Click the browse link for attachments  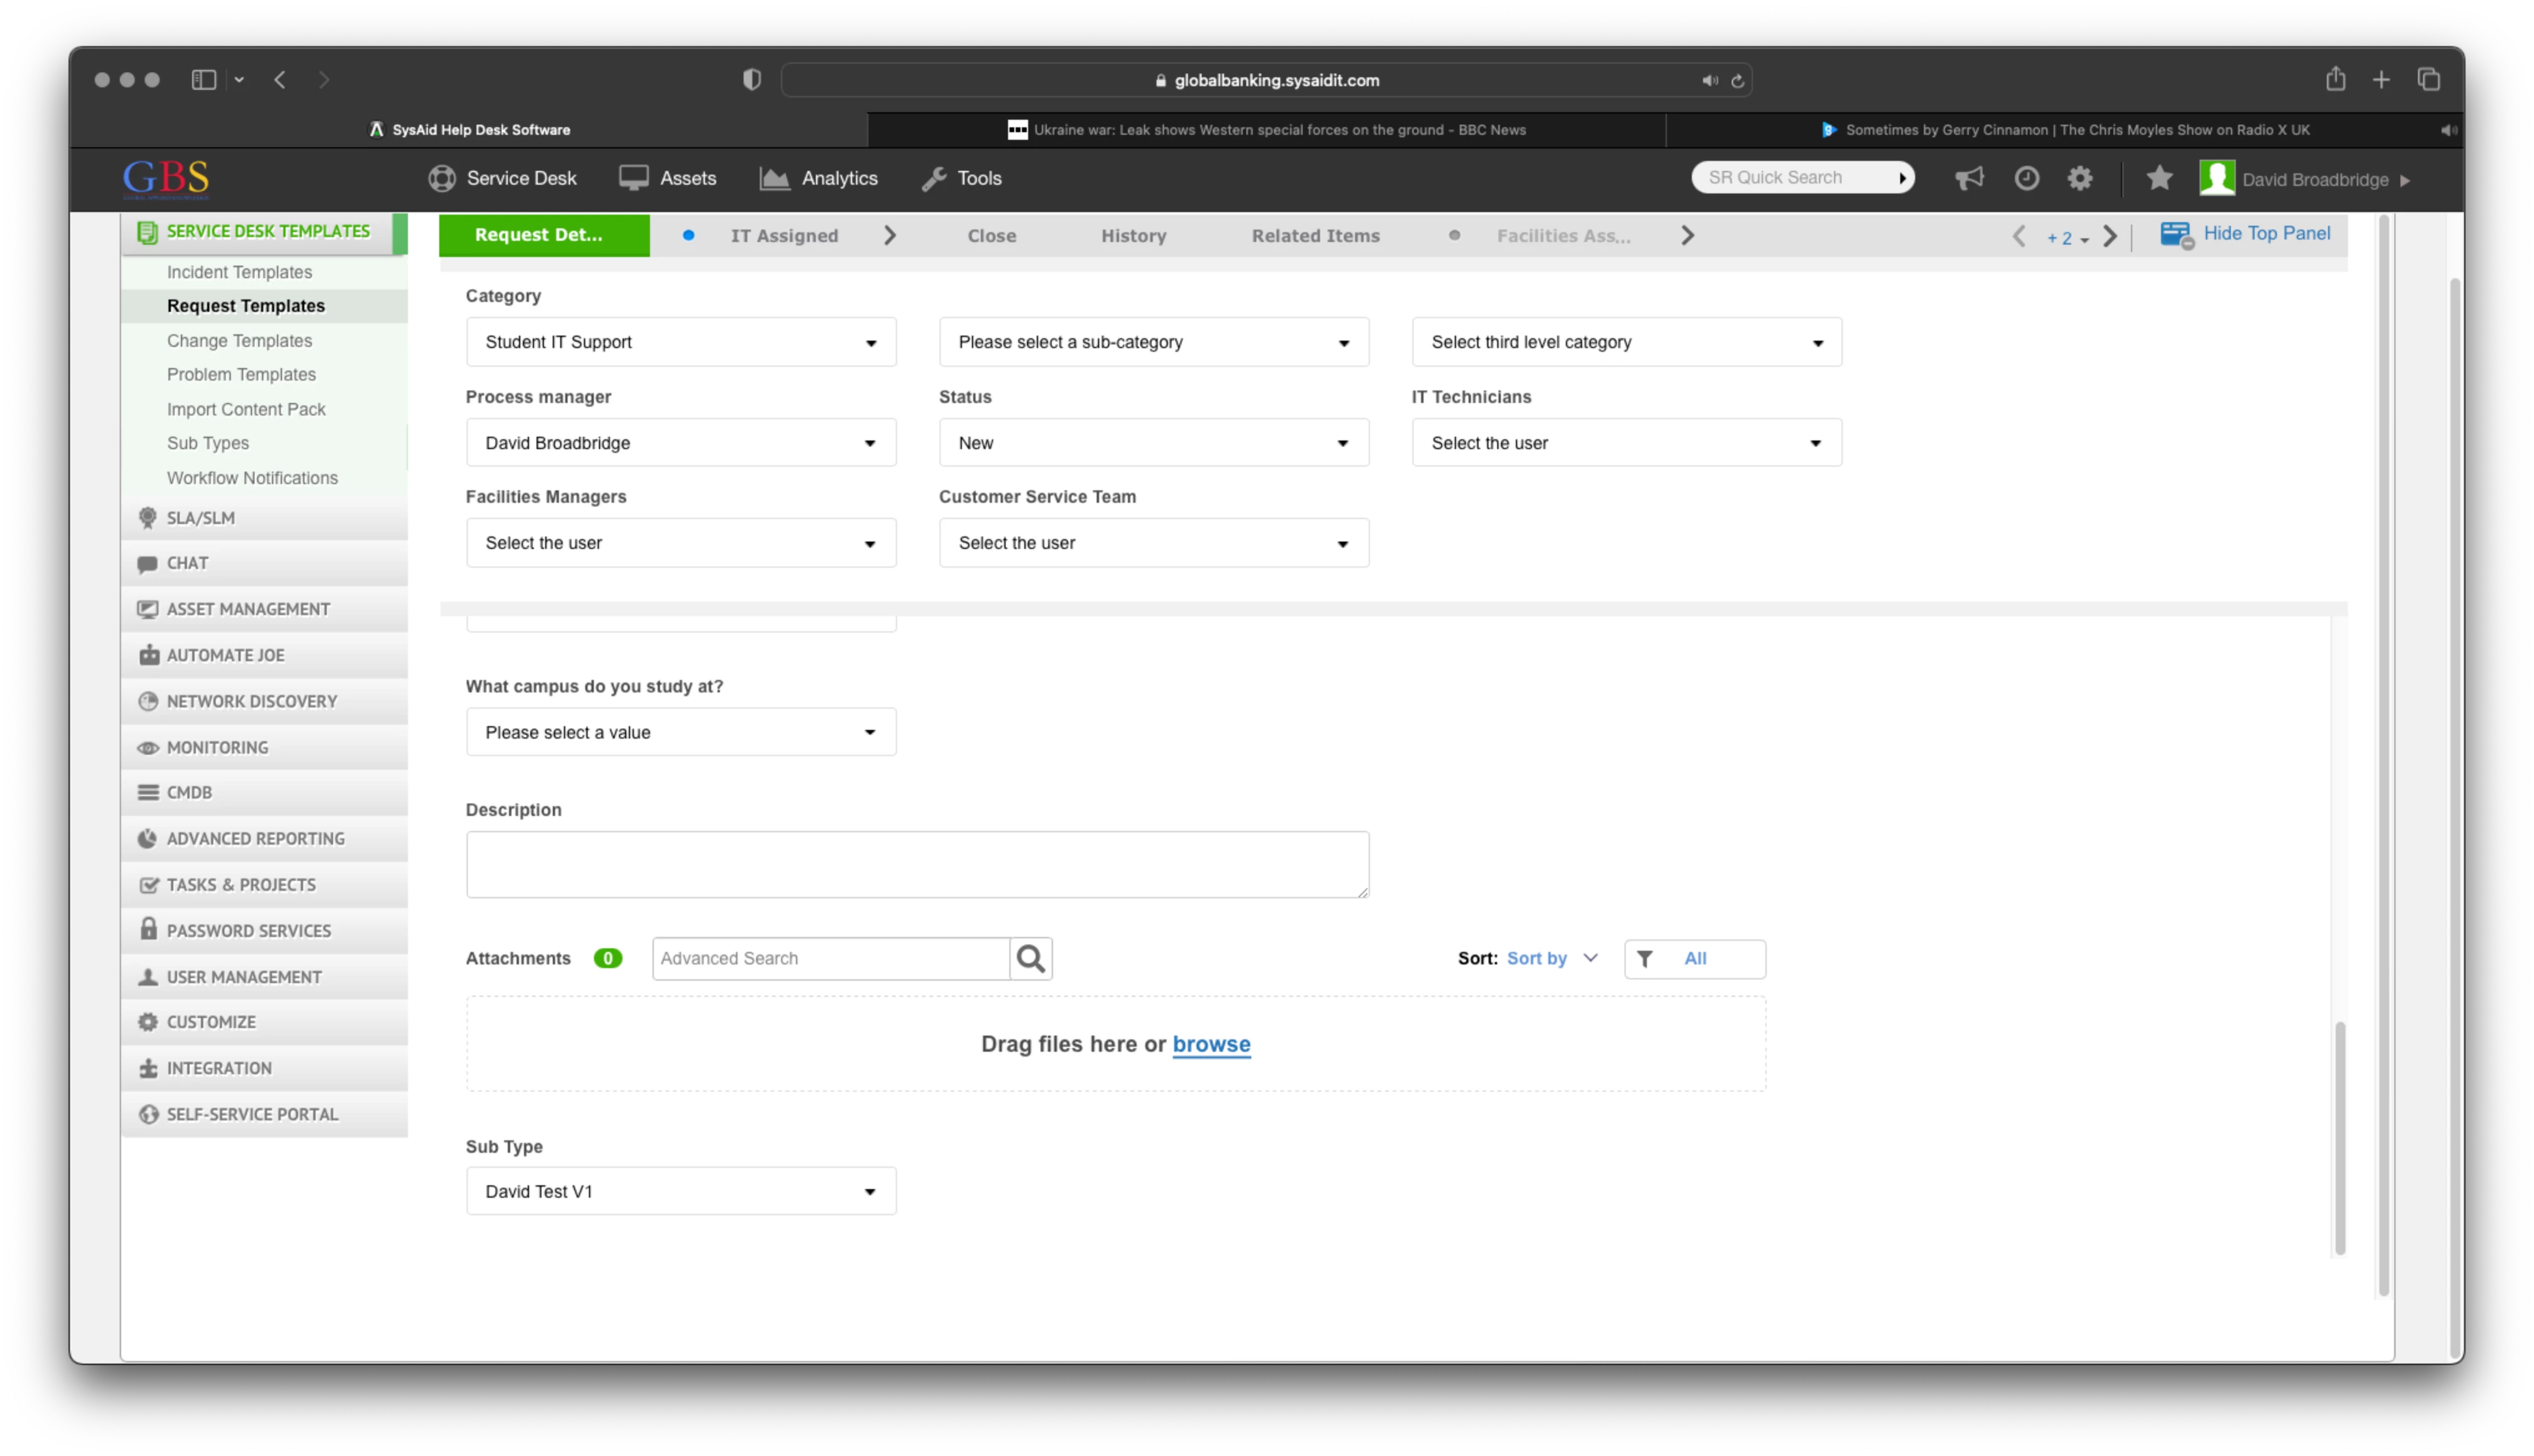point(1211,1044)
